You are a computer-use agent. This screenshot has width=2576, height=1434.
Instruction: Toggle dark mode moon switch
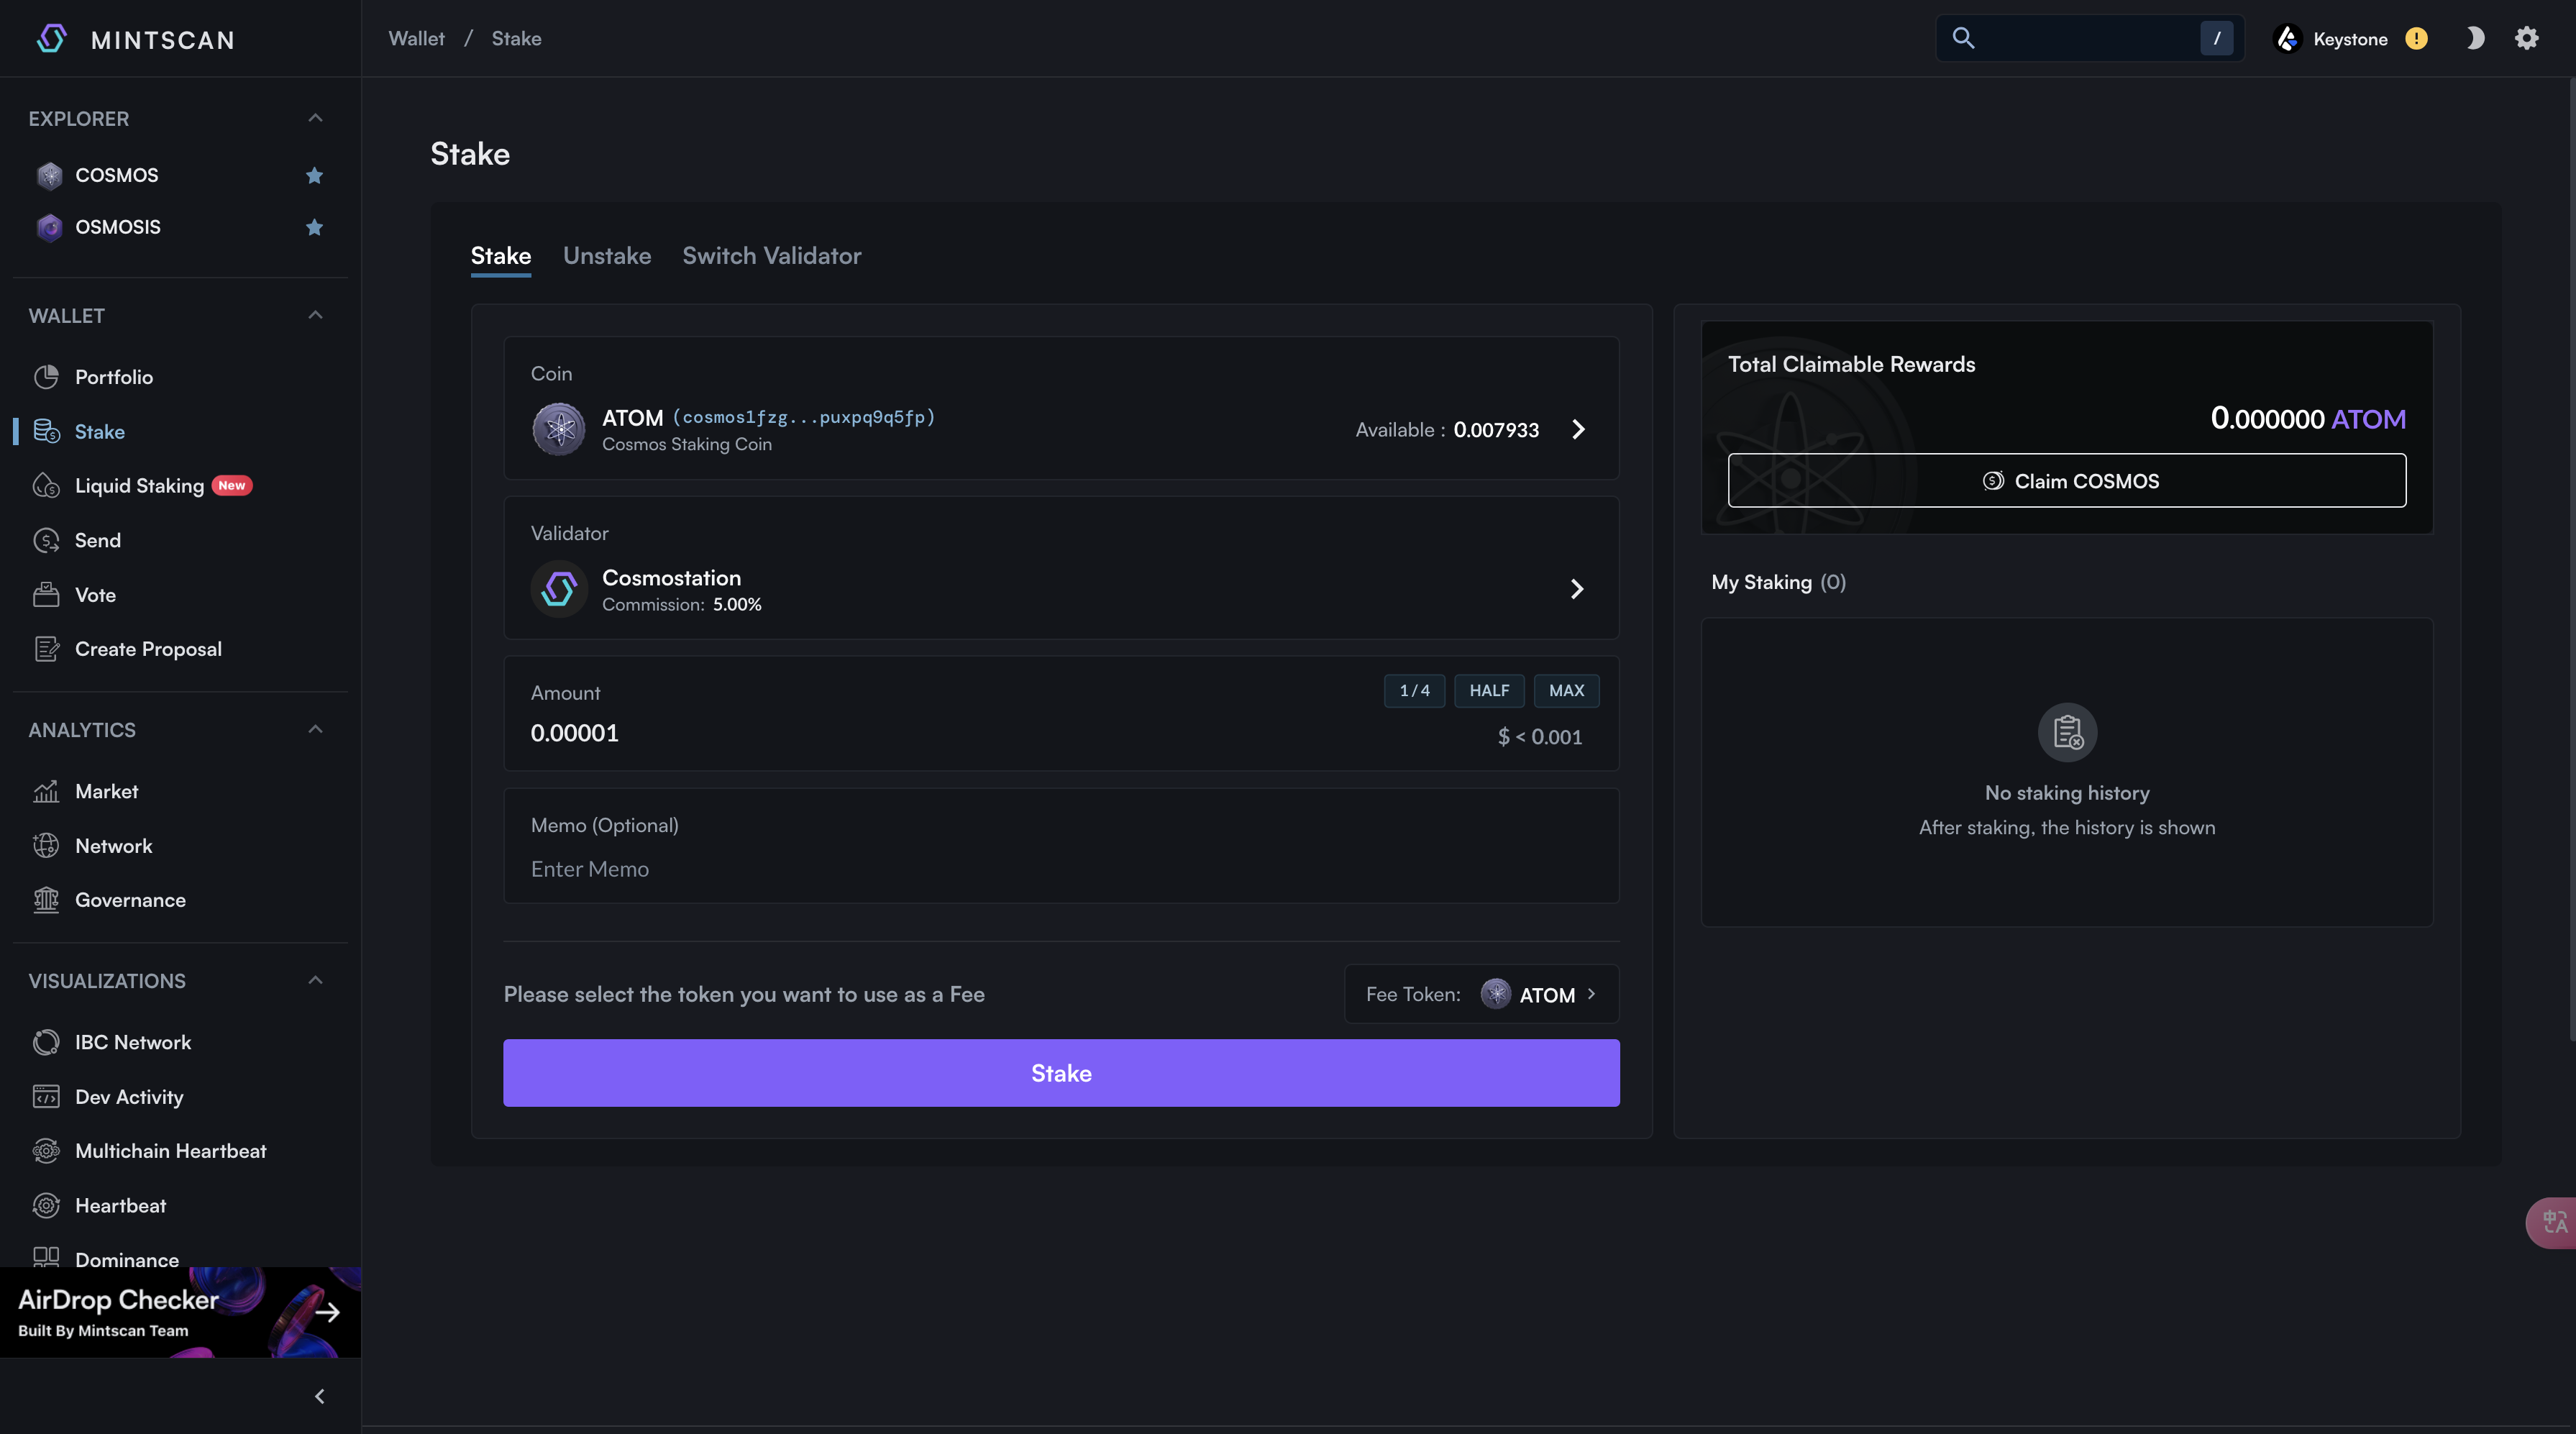(2474, 38)
